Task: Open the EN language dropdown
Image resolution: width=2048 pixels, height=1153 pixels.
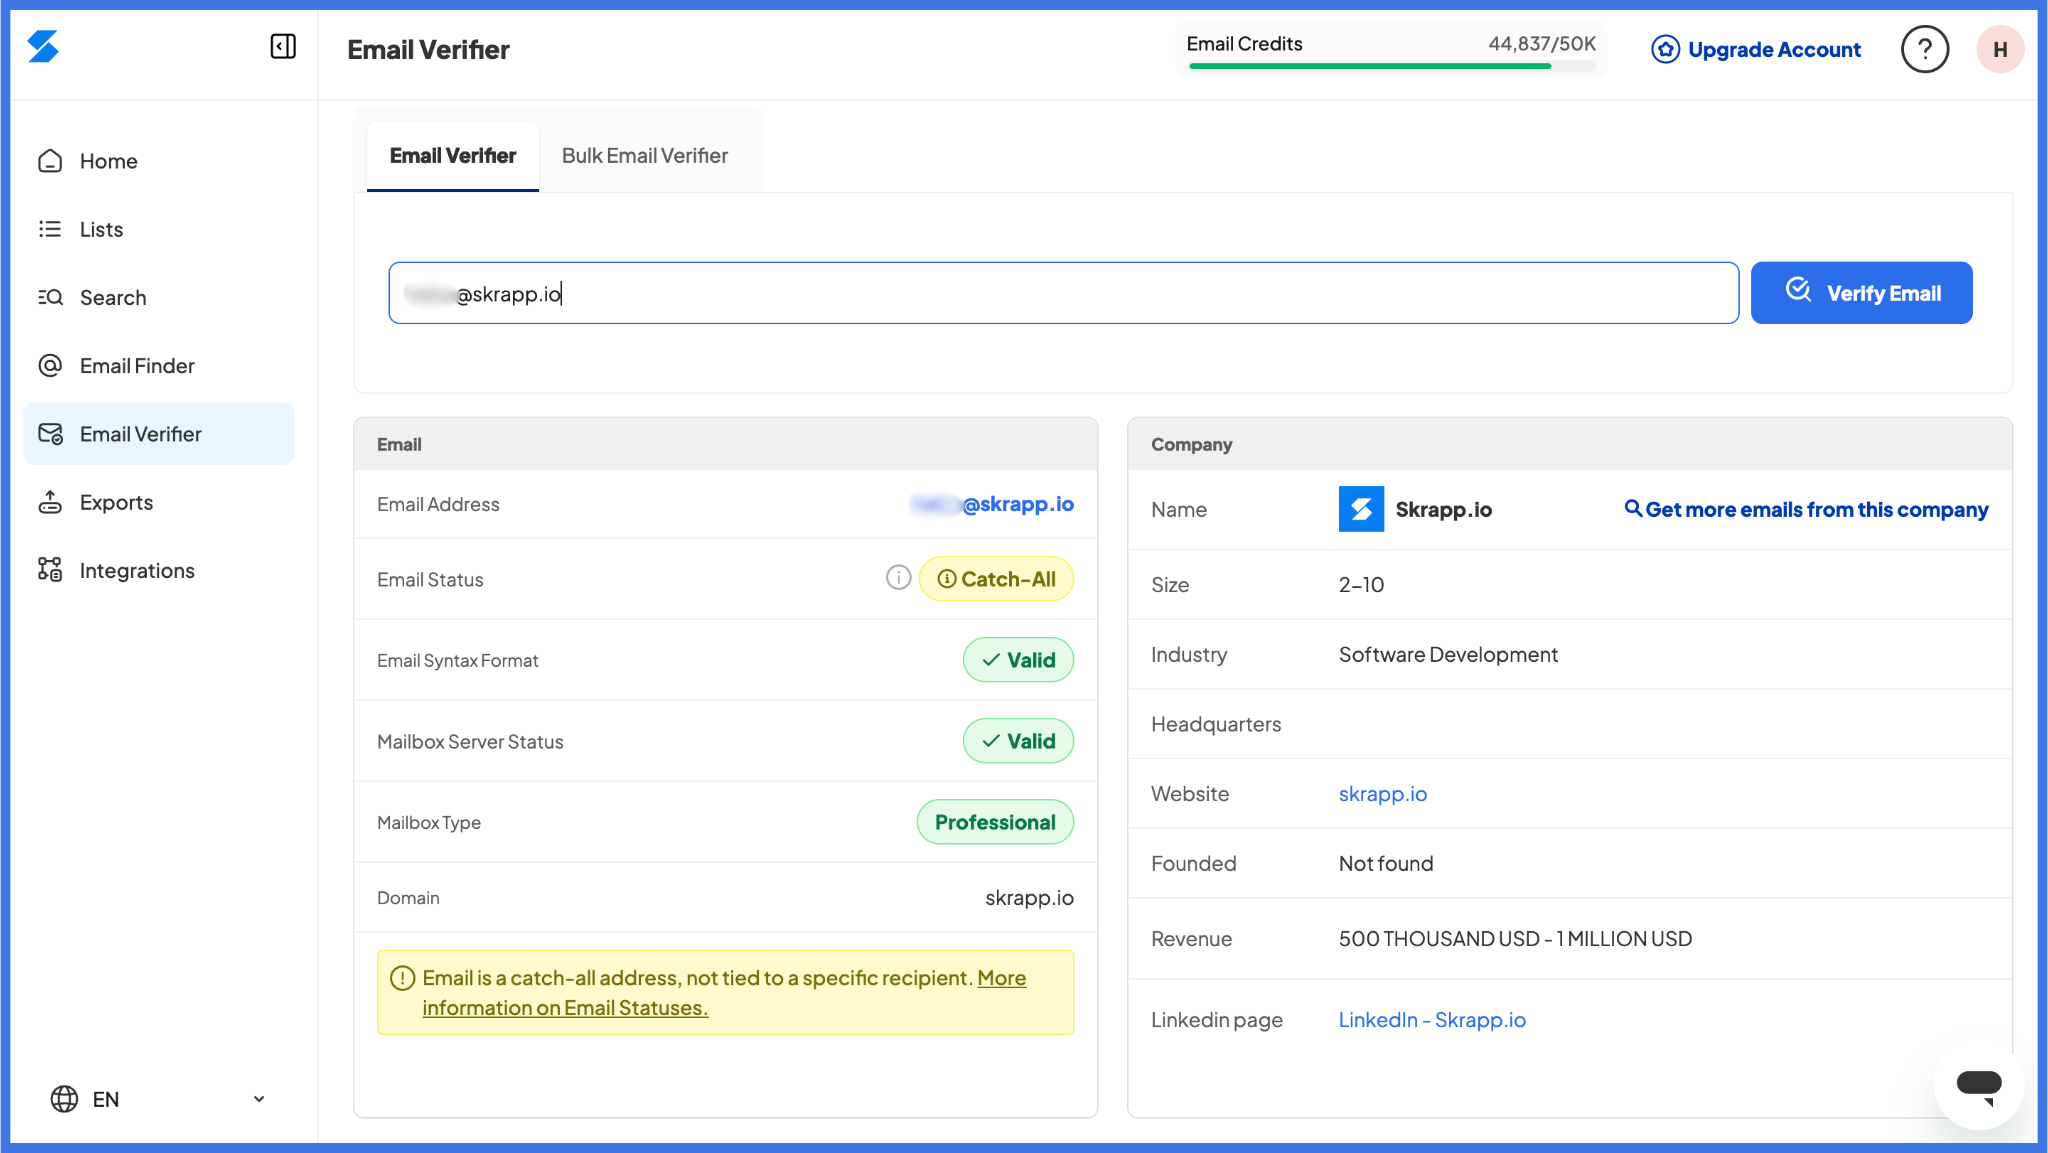Action: click(159, 1099)
